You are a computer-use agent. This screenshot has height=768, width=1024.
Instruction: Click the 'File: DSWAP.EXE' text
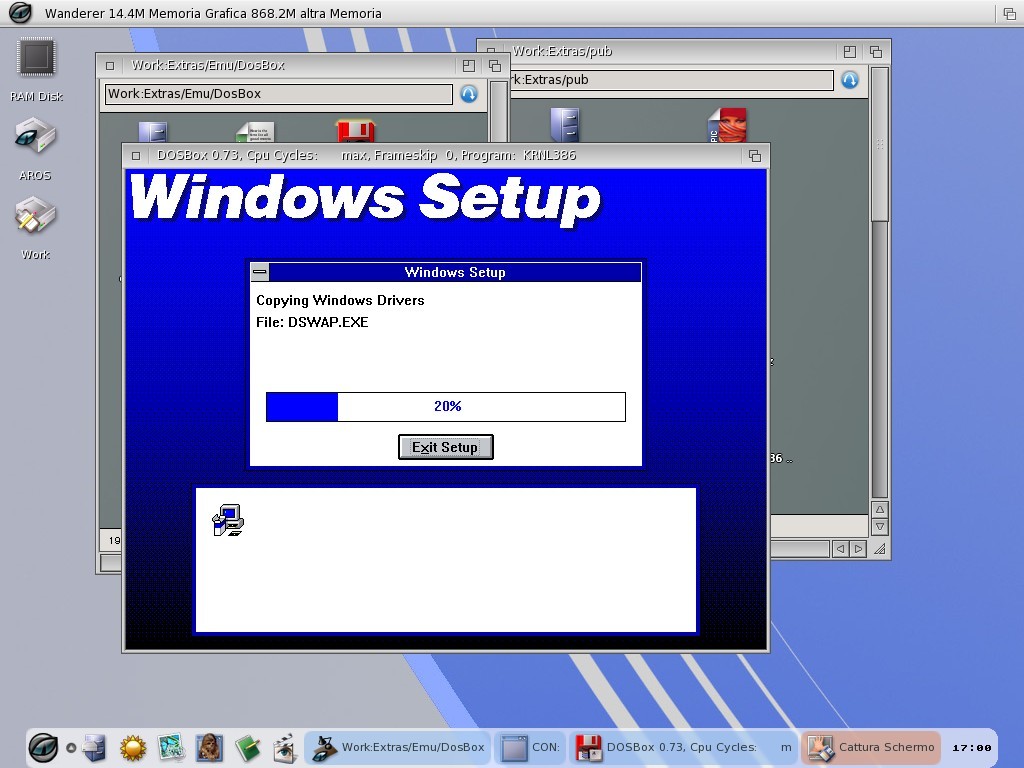pos(312,322)
